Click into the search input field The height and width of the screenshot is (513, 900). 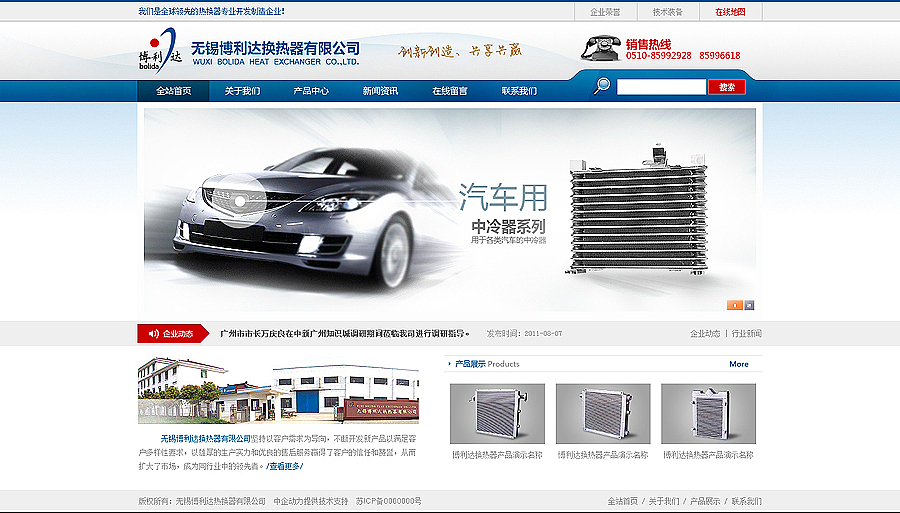pos(661,87)
